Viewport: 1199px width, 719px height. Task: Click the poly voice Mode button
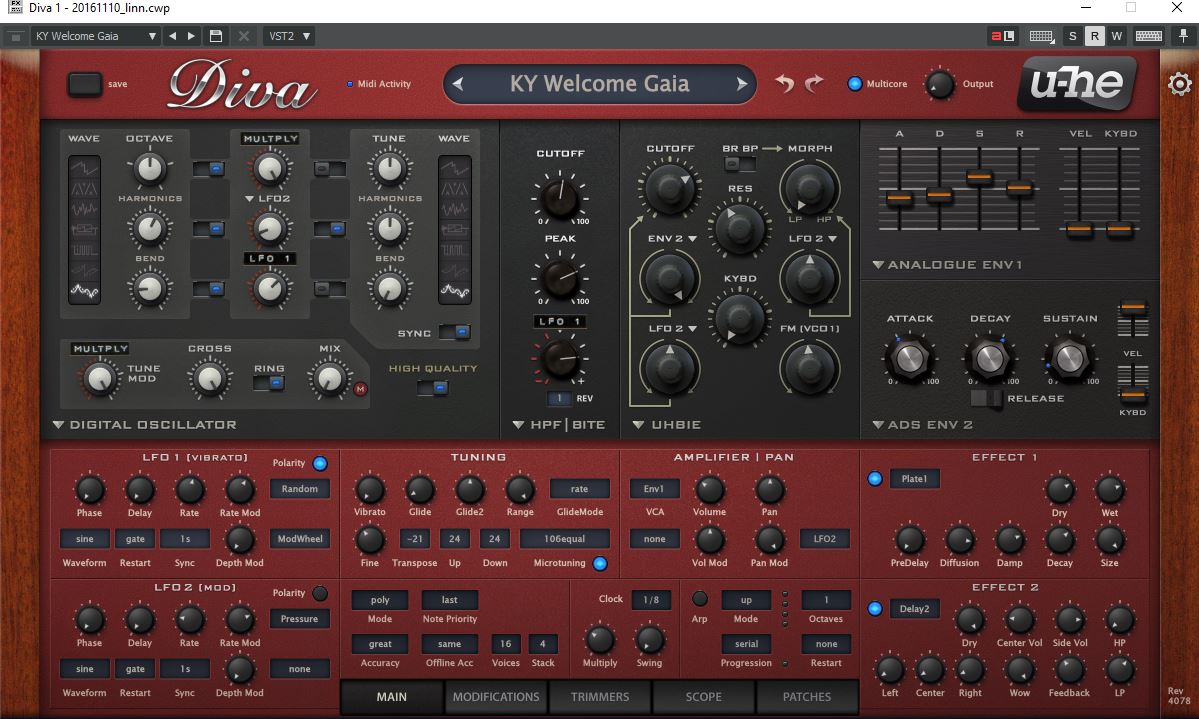[380, 600]
